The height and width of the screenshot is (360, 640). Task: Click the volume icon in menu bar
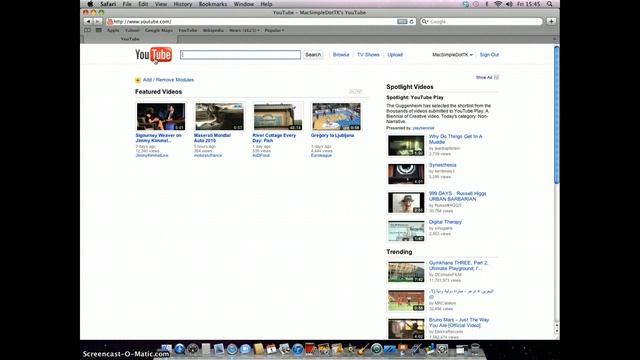tap(509, 4)
